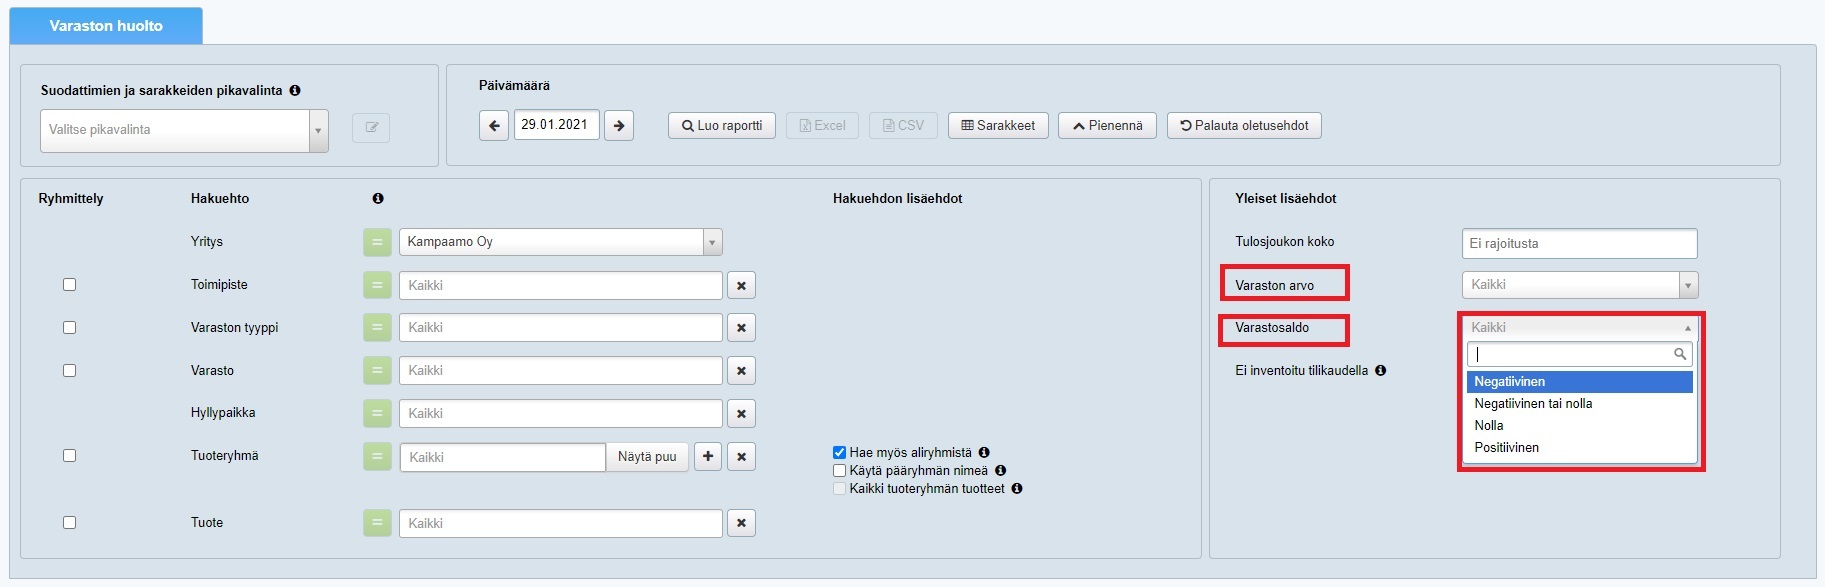The width and height of the screenshot is (1825, 587).
Task: Clear the Toimipiste filter with X
Action: coord(741,286)
